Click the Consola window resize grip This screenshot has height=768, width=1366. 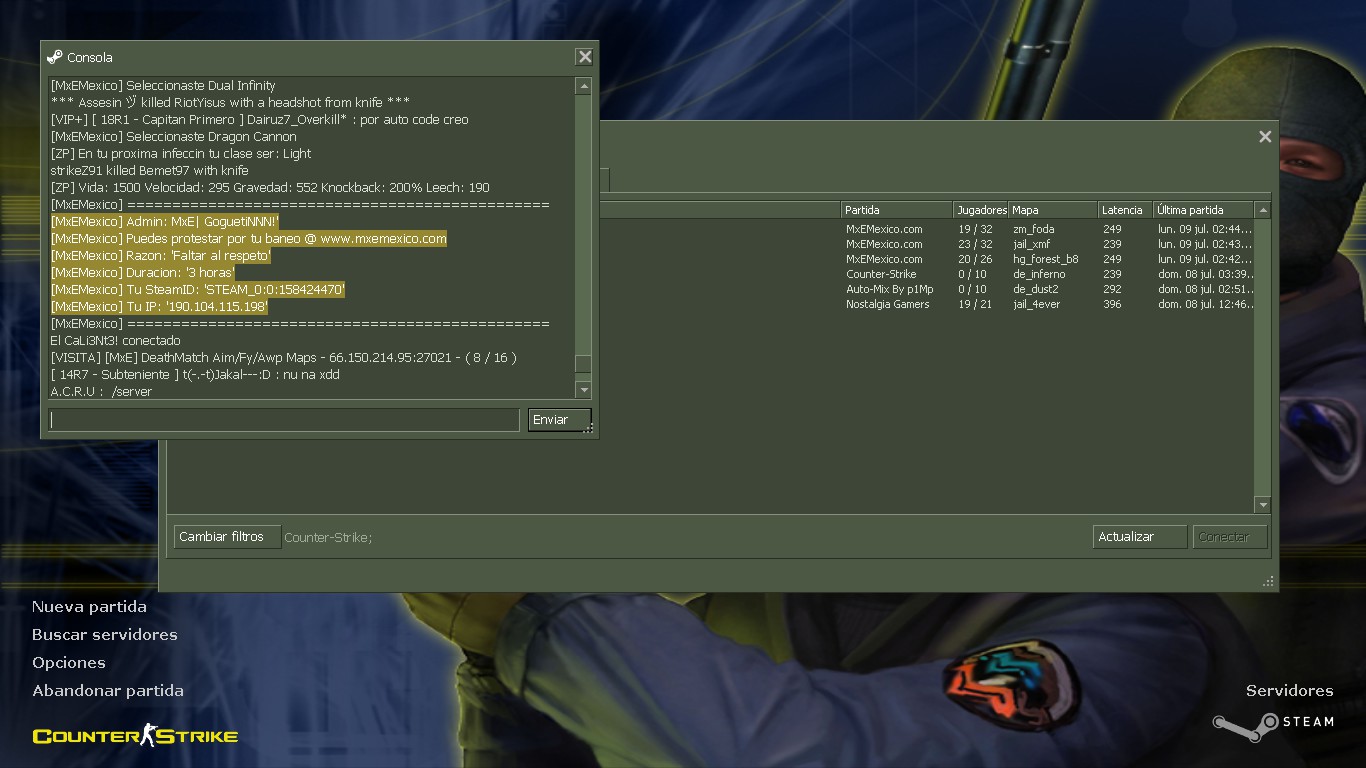pos(589,428)
